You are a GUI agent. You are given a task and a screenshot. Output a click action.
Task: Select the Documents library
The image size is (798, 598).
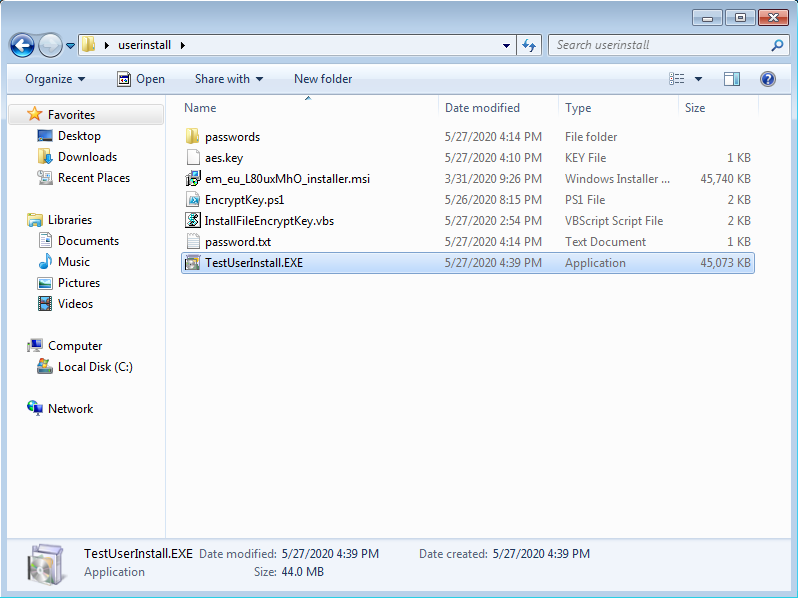pyautogui.click(x=88, y=241)
